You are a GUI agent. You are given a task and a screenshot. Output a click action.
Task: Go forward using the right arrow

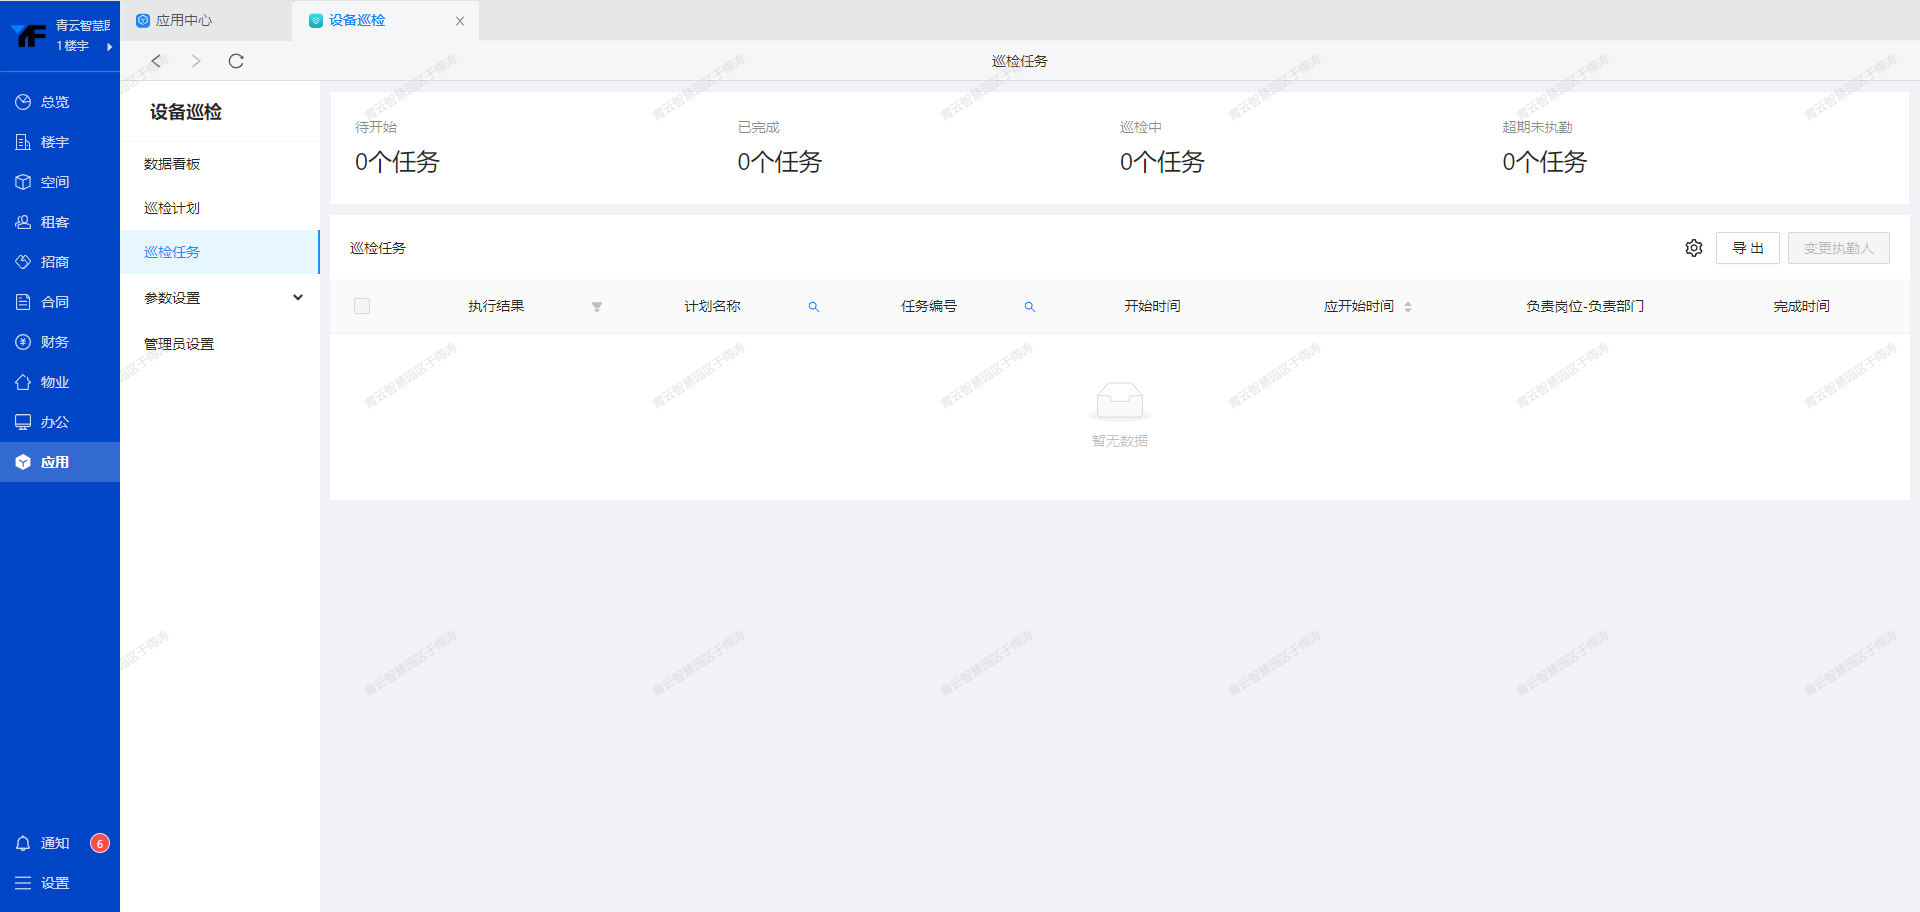click(x=196, y=61)
